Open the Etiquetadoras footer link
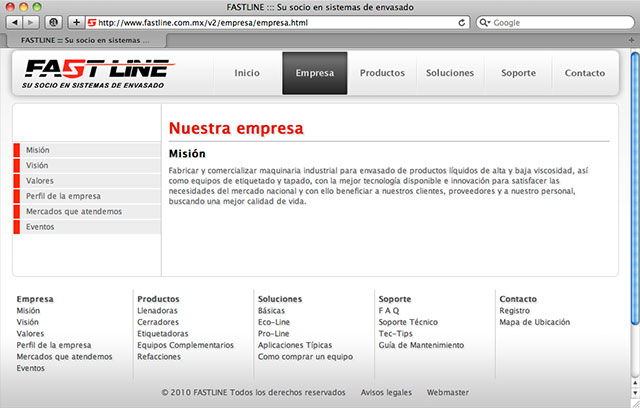 pyautogui.click(x=163, y=334)
